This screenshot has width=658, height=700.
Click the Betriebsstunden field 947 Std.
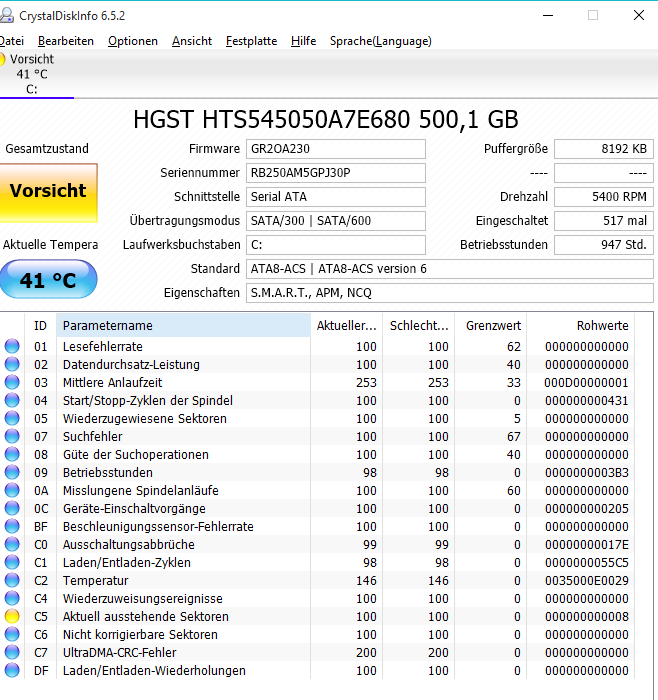coord(604,245)
